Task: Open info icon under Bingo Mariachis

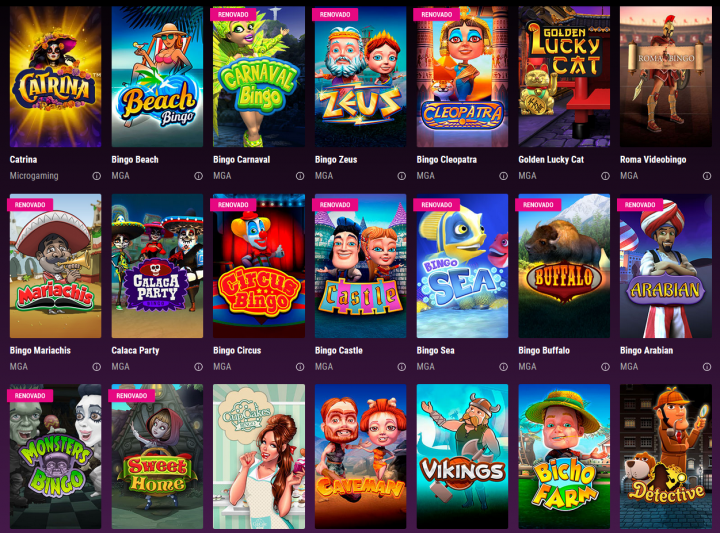Action: click(x=96, y=367)
